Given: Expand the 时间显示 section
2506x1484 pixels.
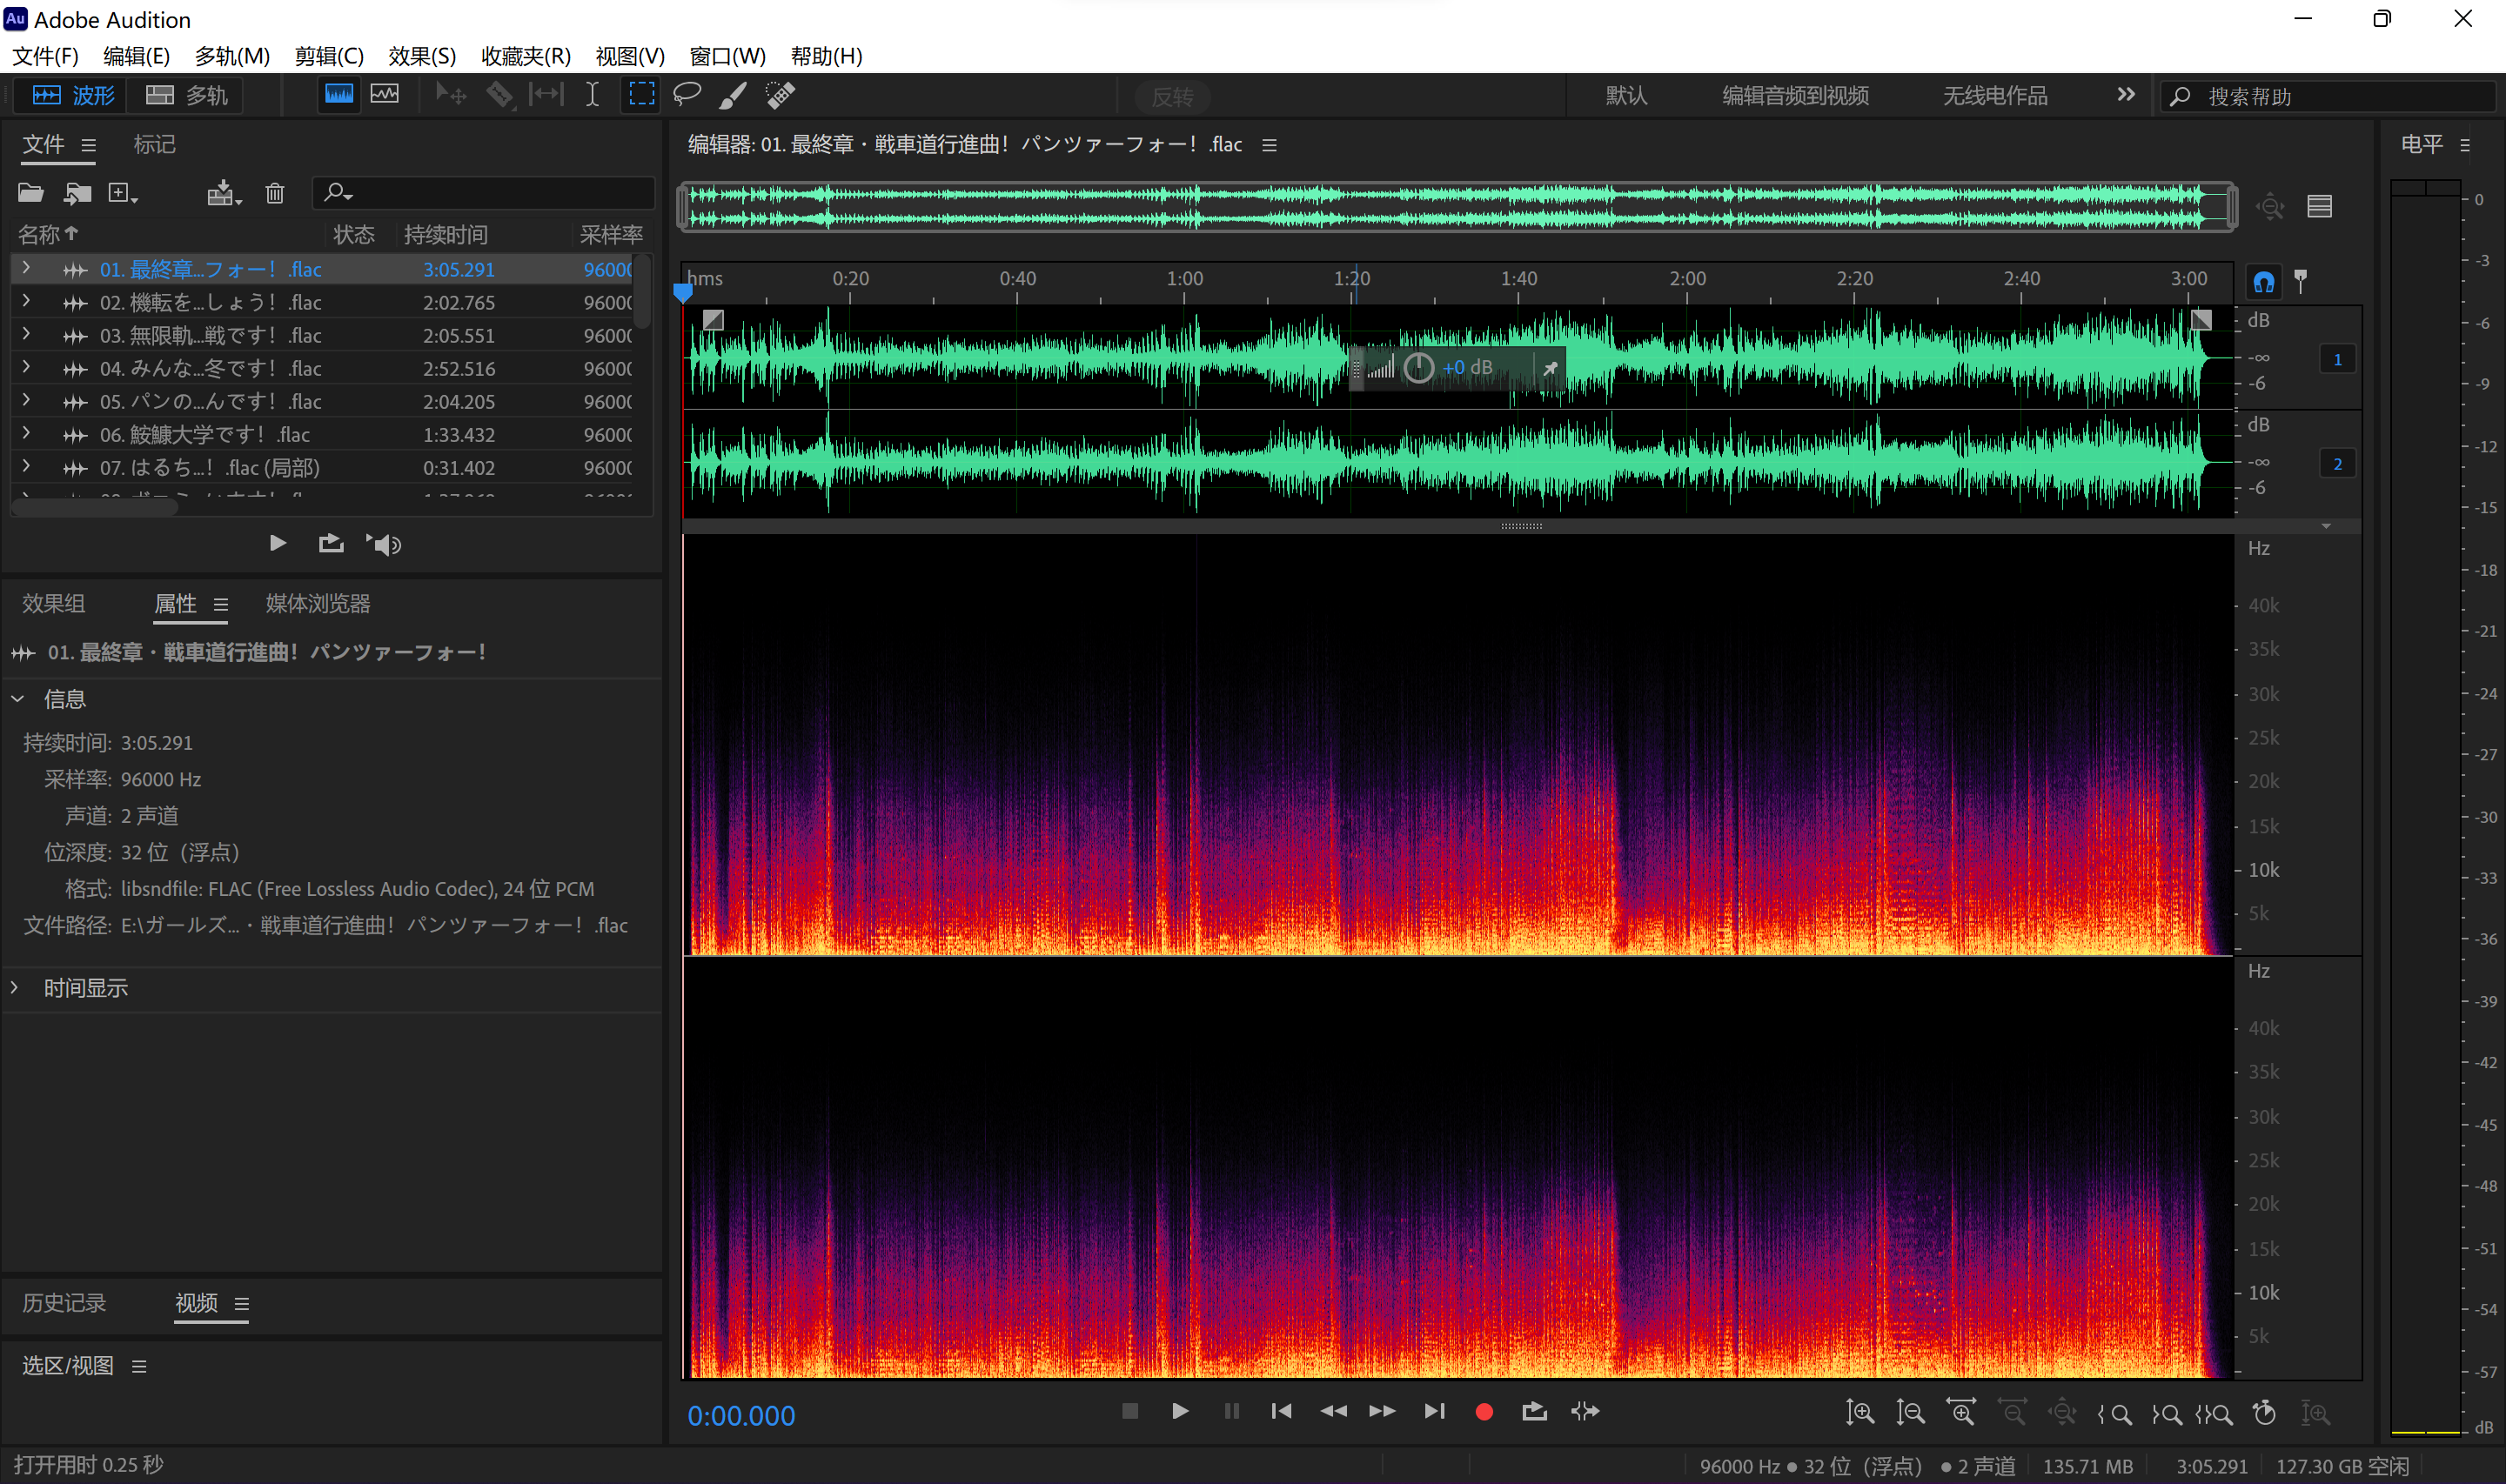Looking at the screenshot, I should coord(15,987).
